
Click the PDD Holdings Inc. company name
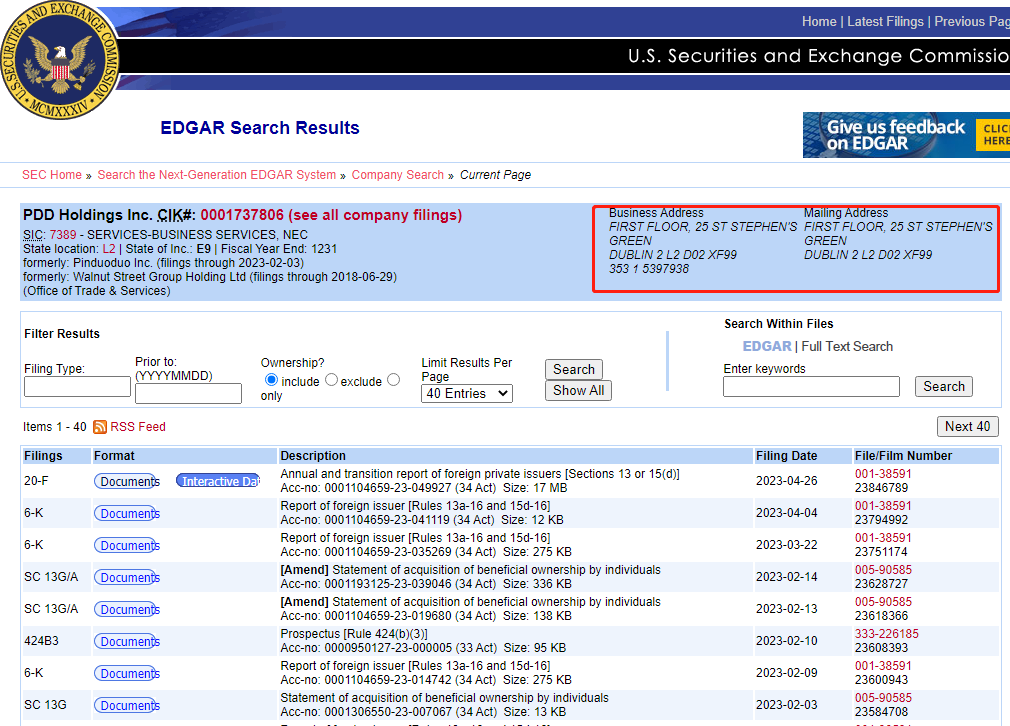click(x=88, y=215)
